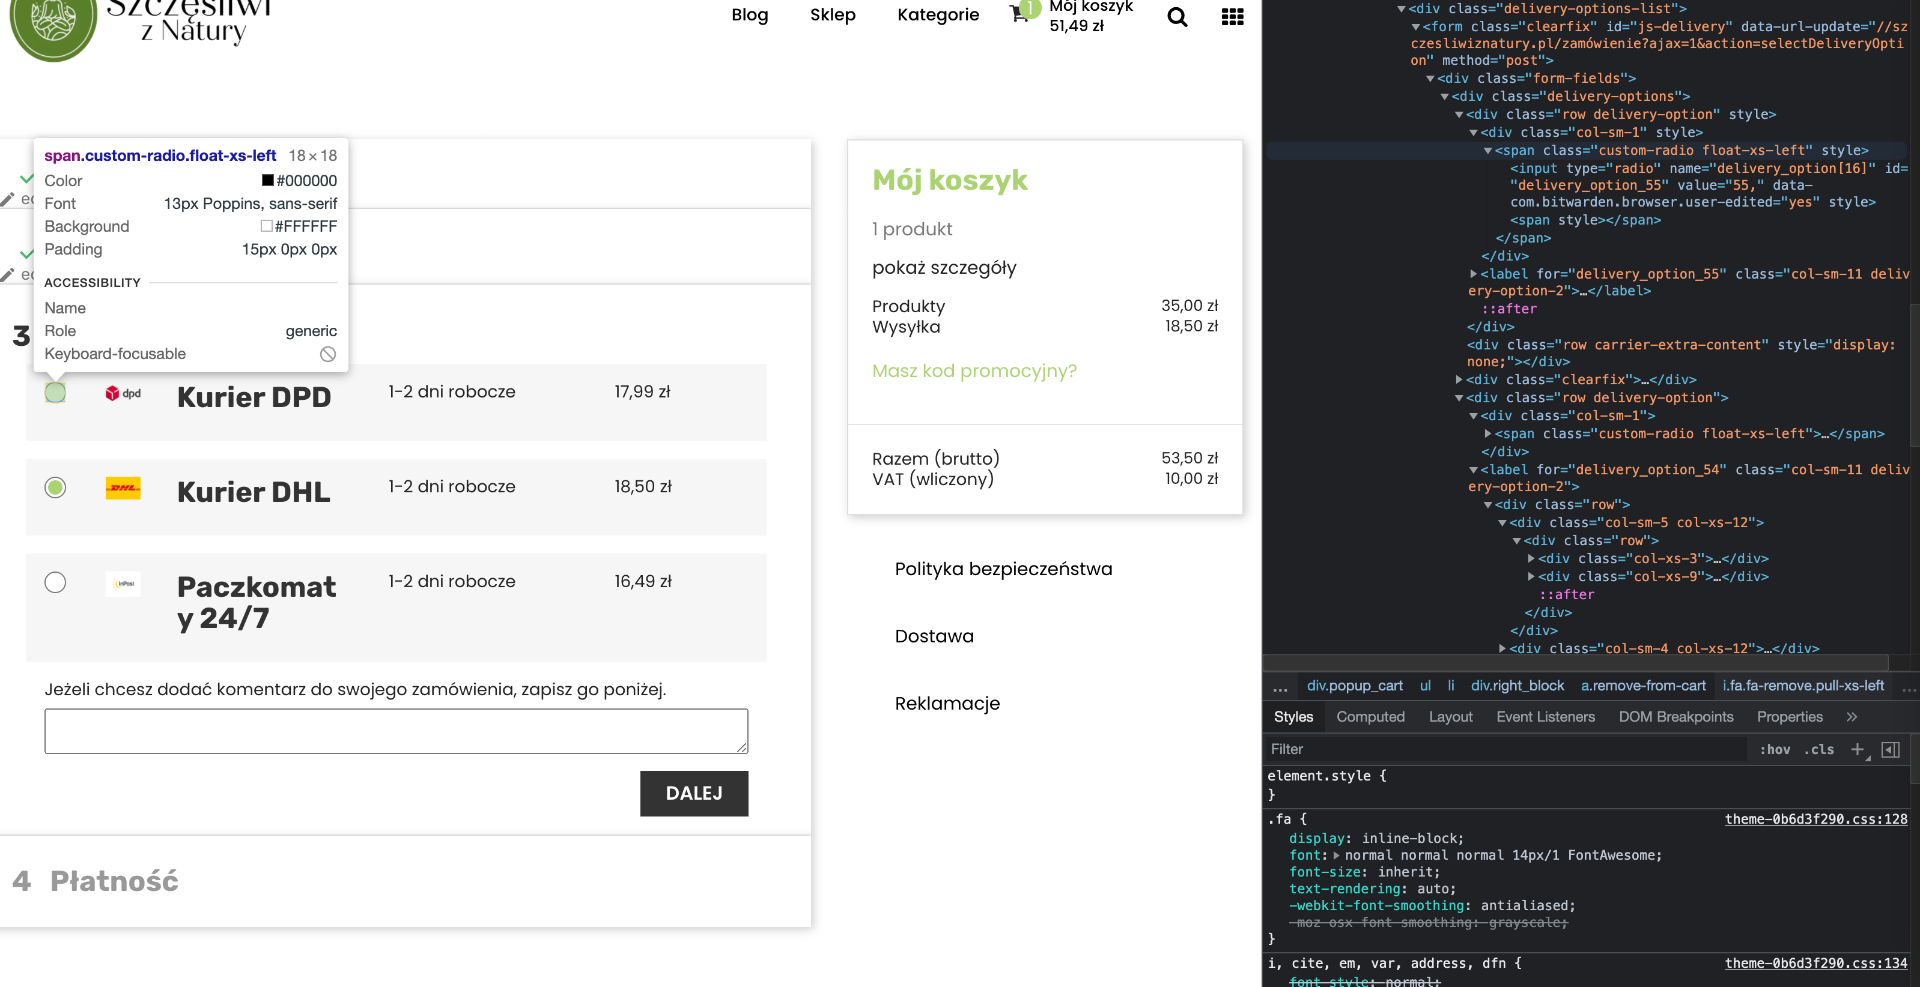The width and height of the screenshot is (1920, 987).
Task: Click the search magnifier icon in header
Action: (1177, 17)
